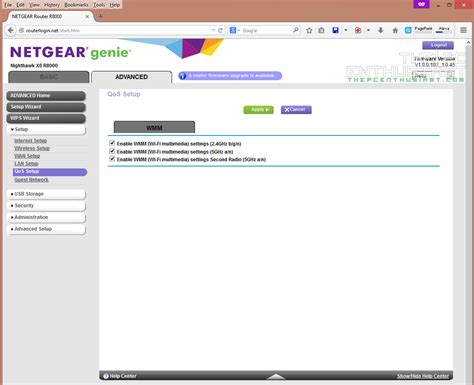Screen dimensions: 474x385
Task: Open a new tab with the plus button
Action: [100, 16]
